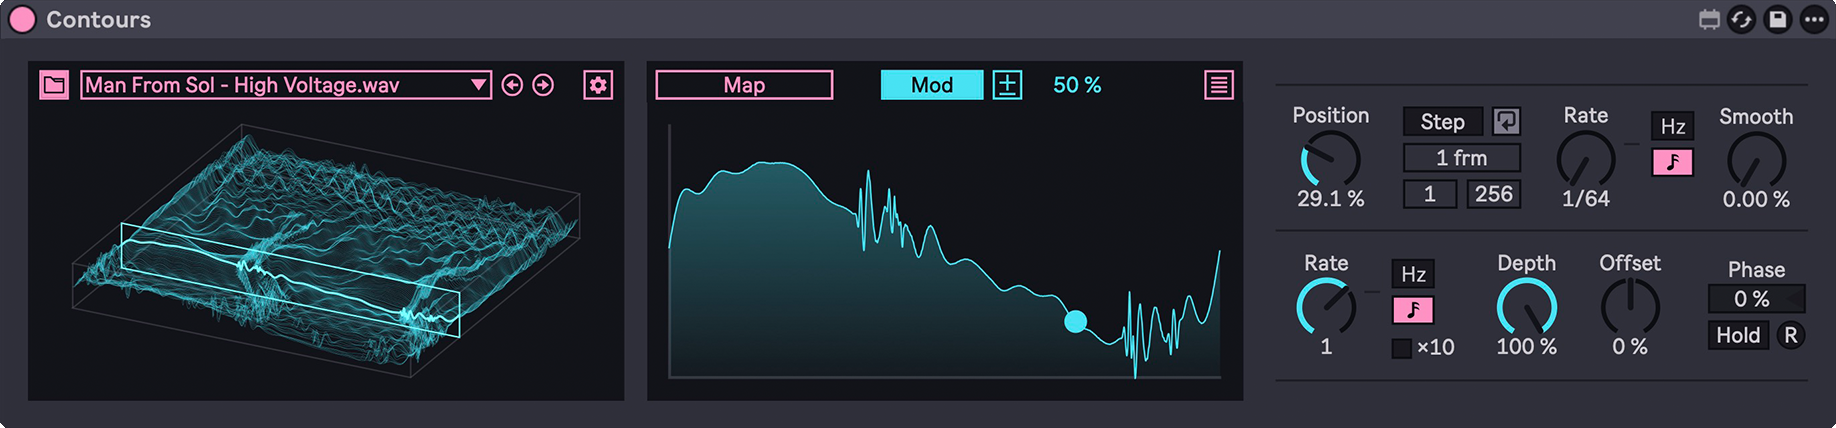This screenshot has height=428, width=1836.
Task: Select the Step mode button
Action: (x=1443, y=122)
